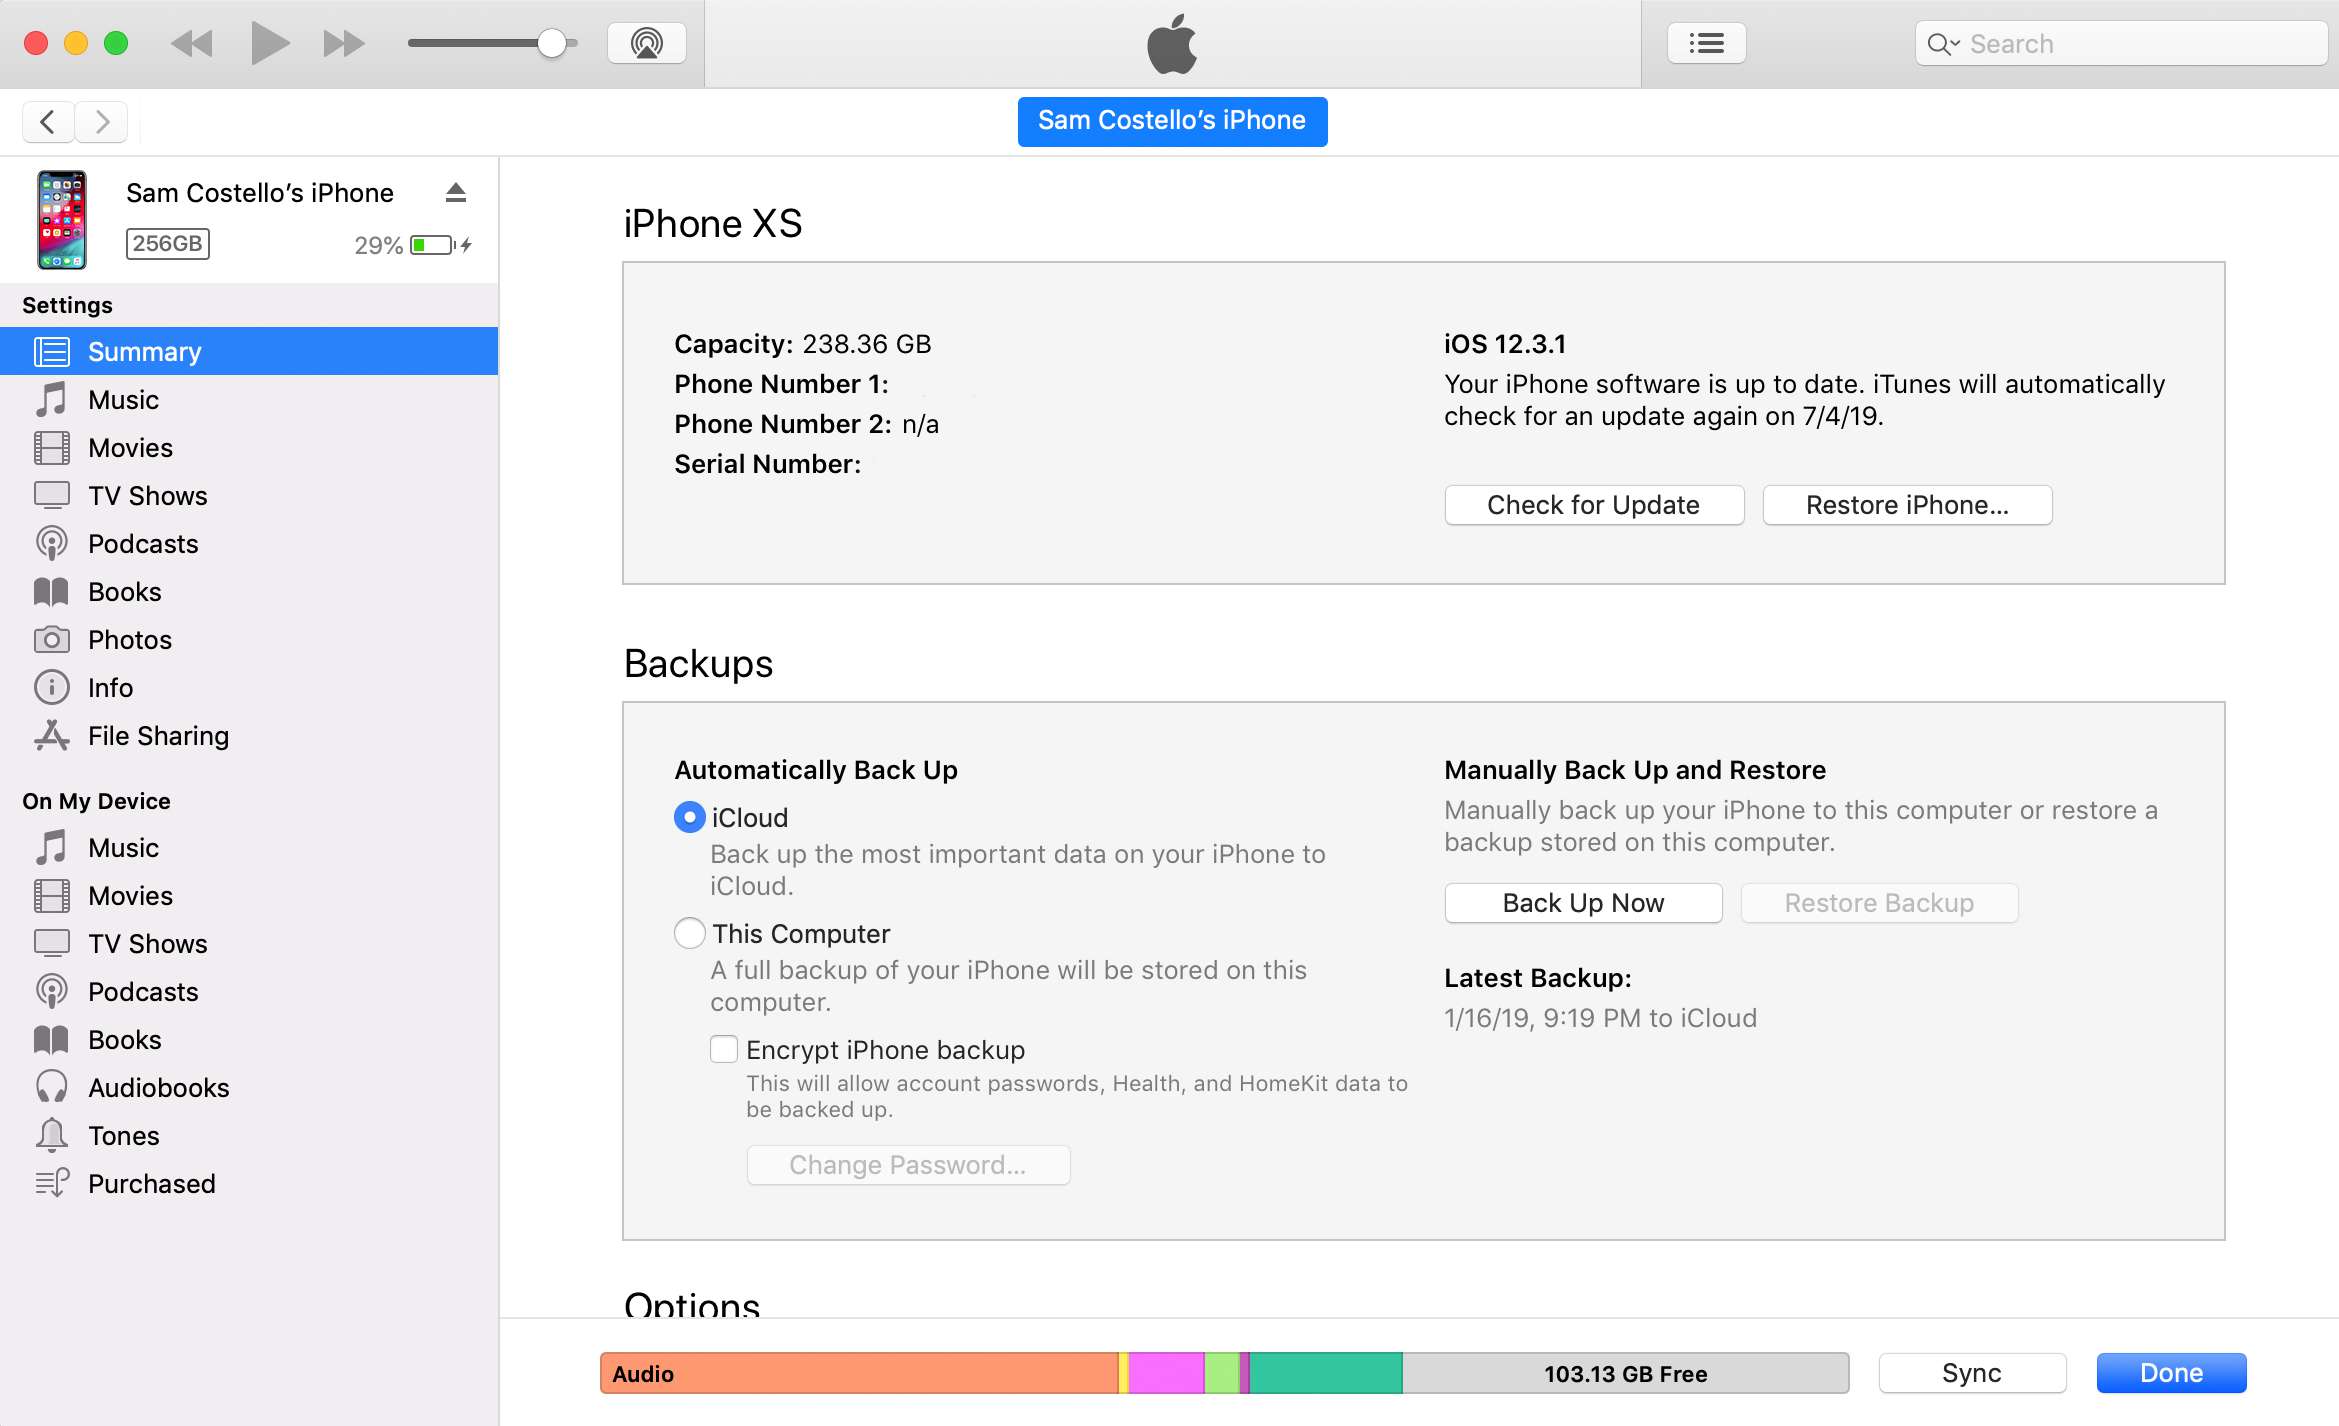2339x1426 pixels.
Task: Click the forward navigation arrow
Action: click(104, 120)
